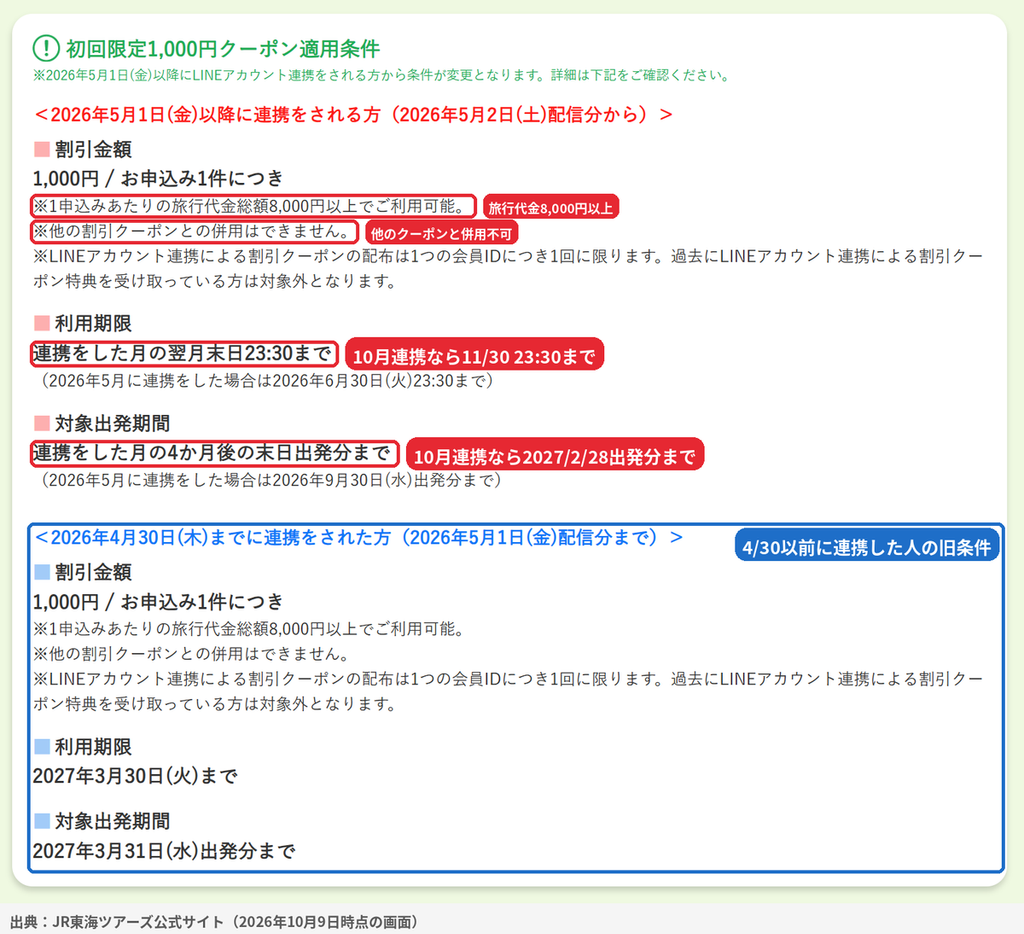Click first 1,000円 / お申込み1件につき line
This screenshot has height=934, width=1024.
tap(158, 178)
